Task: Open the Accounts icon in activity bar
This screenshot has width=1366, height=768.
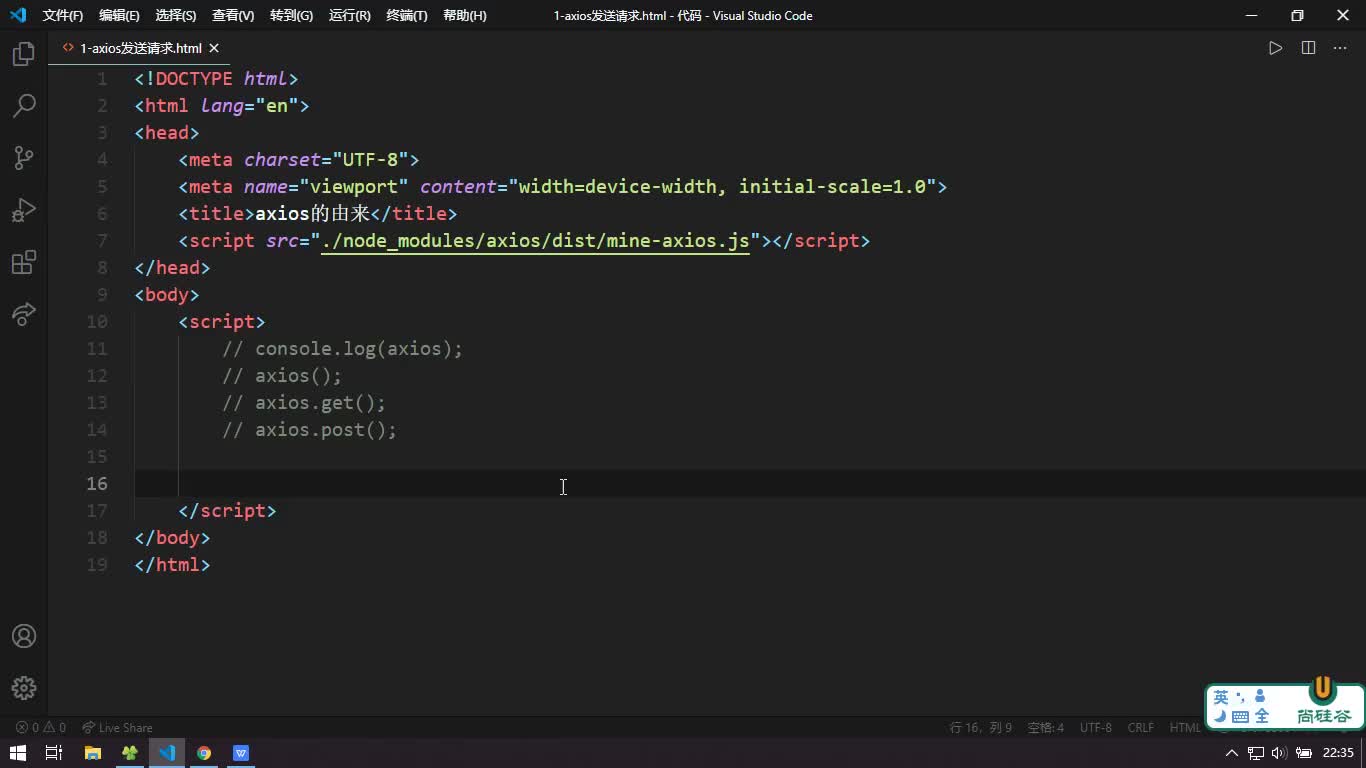Action: 24,636
